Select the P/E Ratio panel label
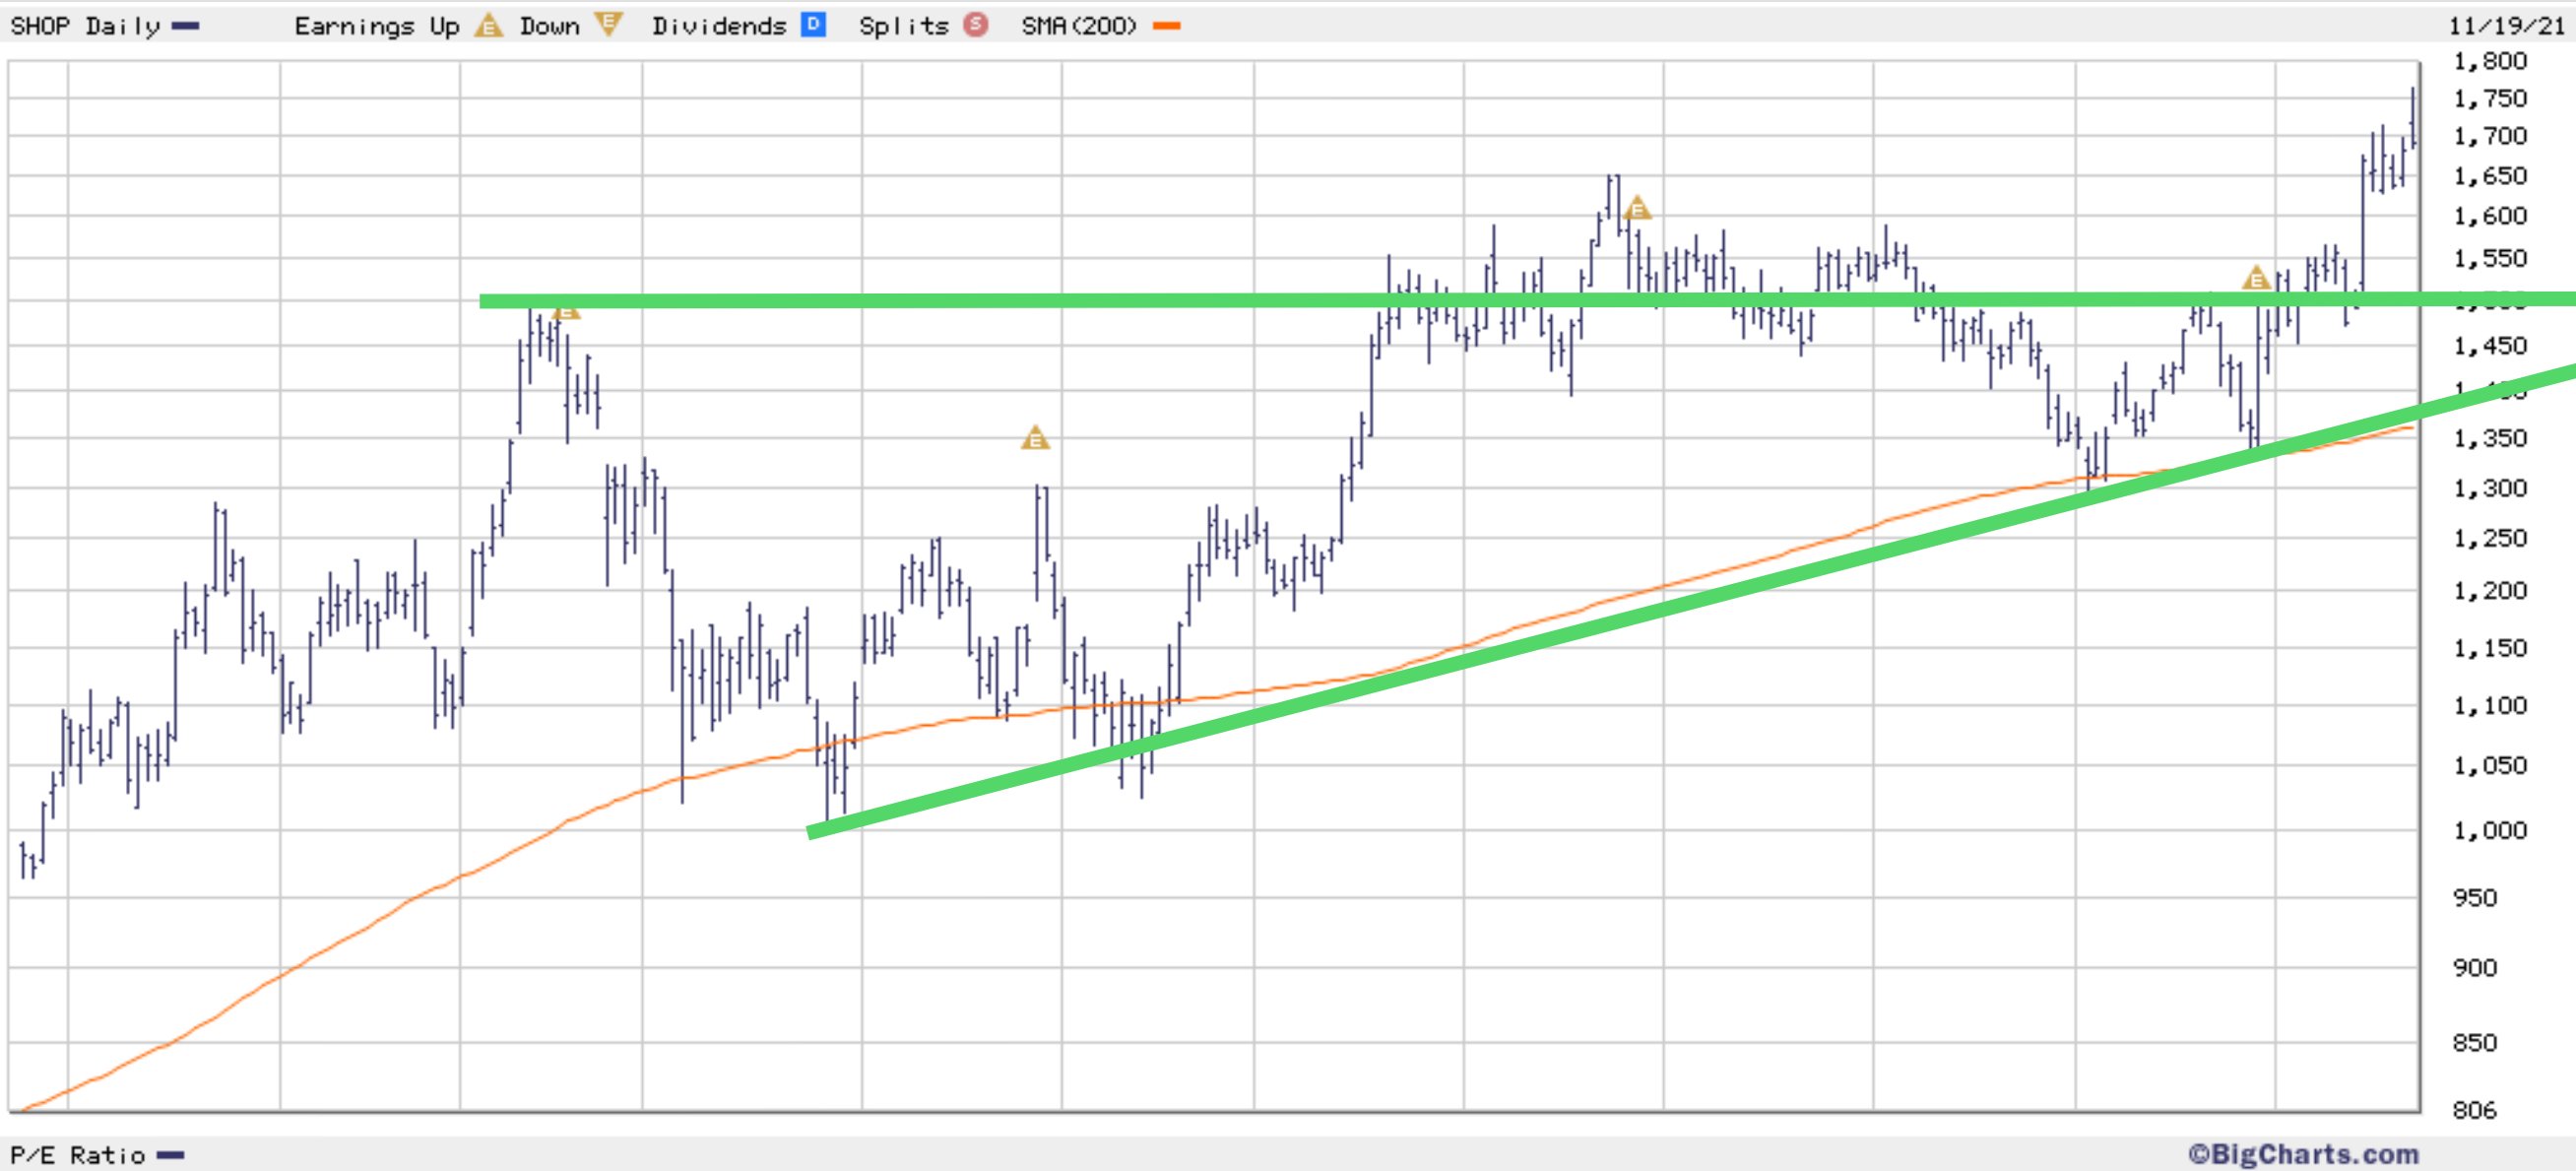Screen dimensions: 2576x1171 pos(77,1155)
